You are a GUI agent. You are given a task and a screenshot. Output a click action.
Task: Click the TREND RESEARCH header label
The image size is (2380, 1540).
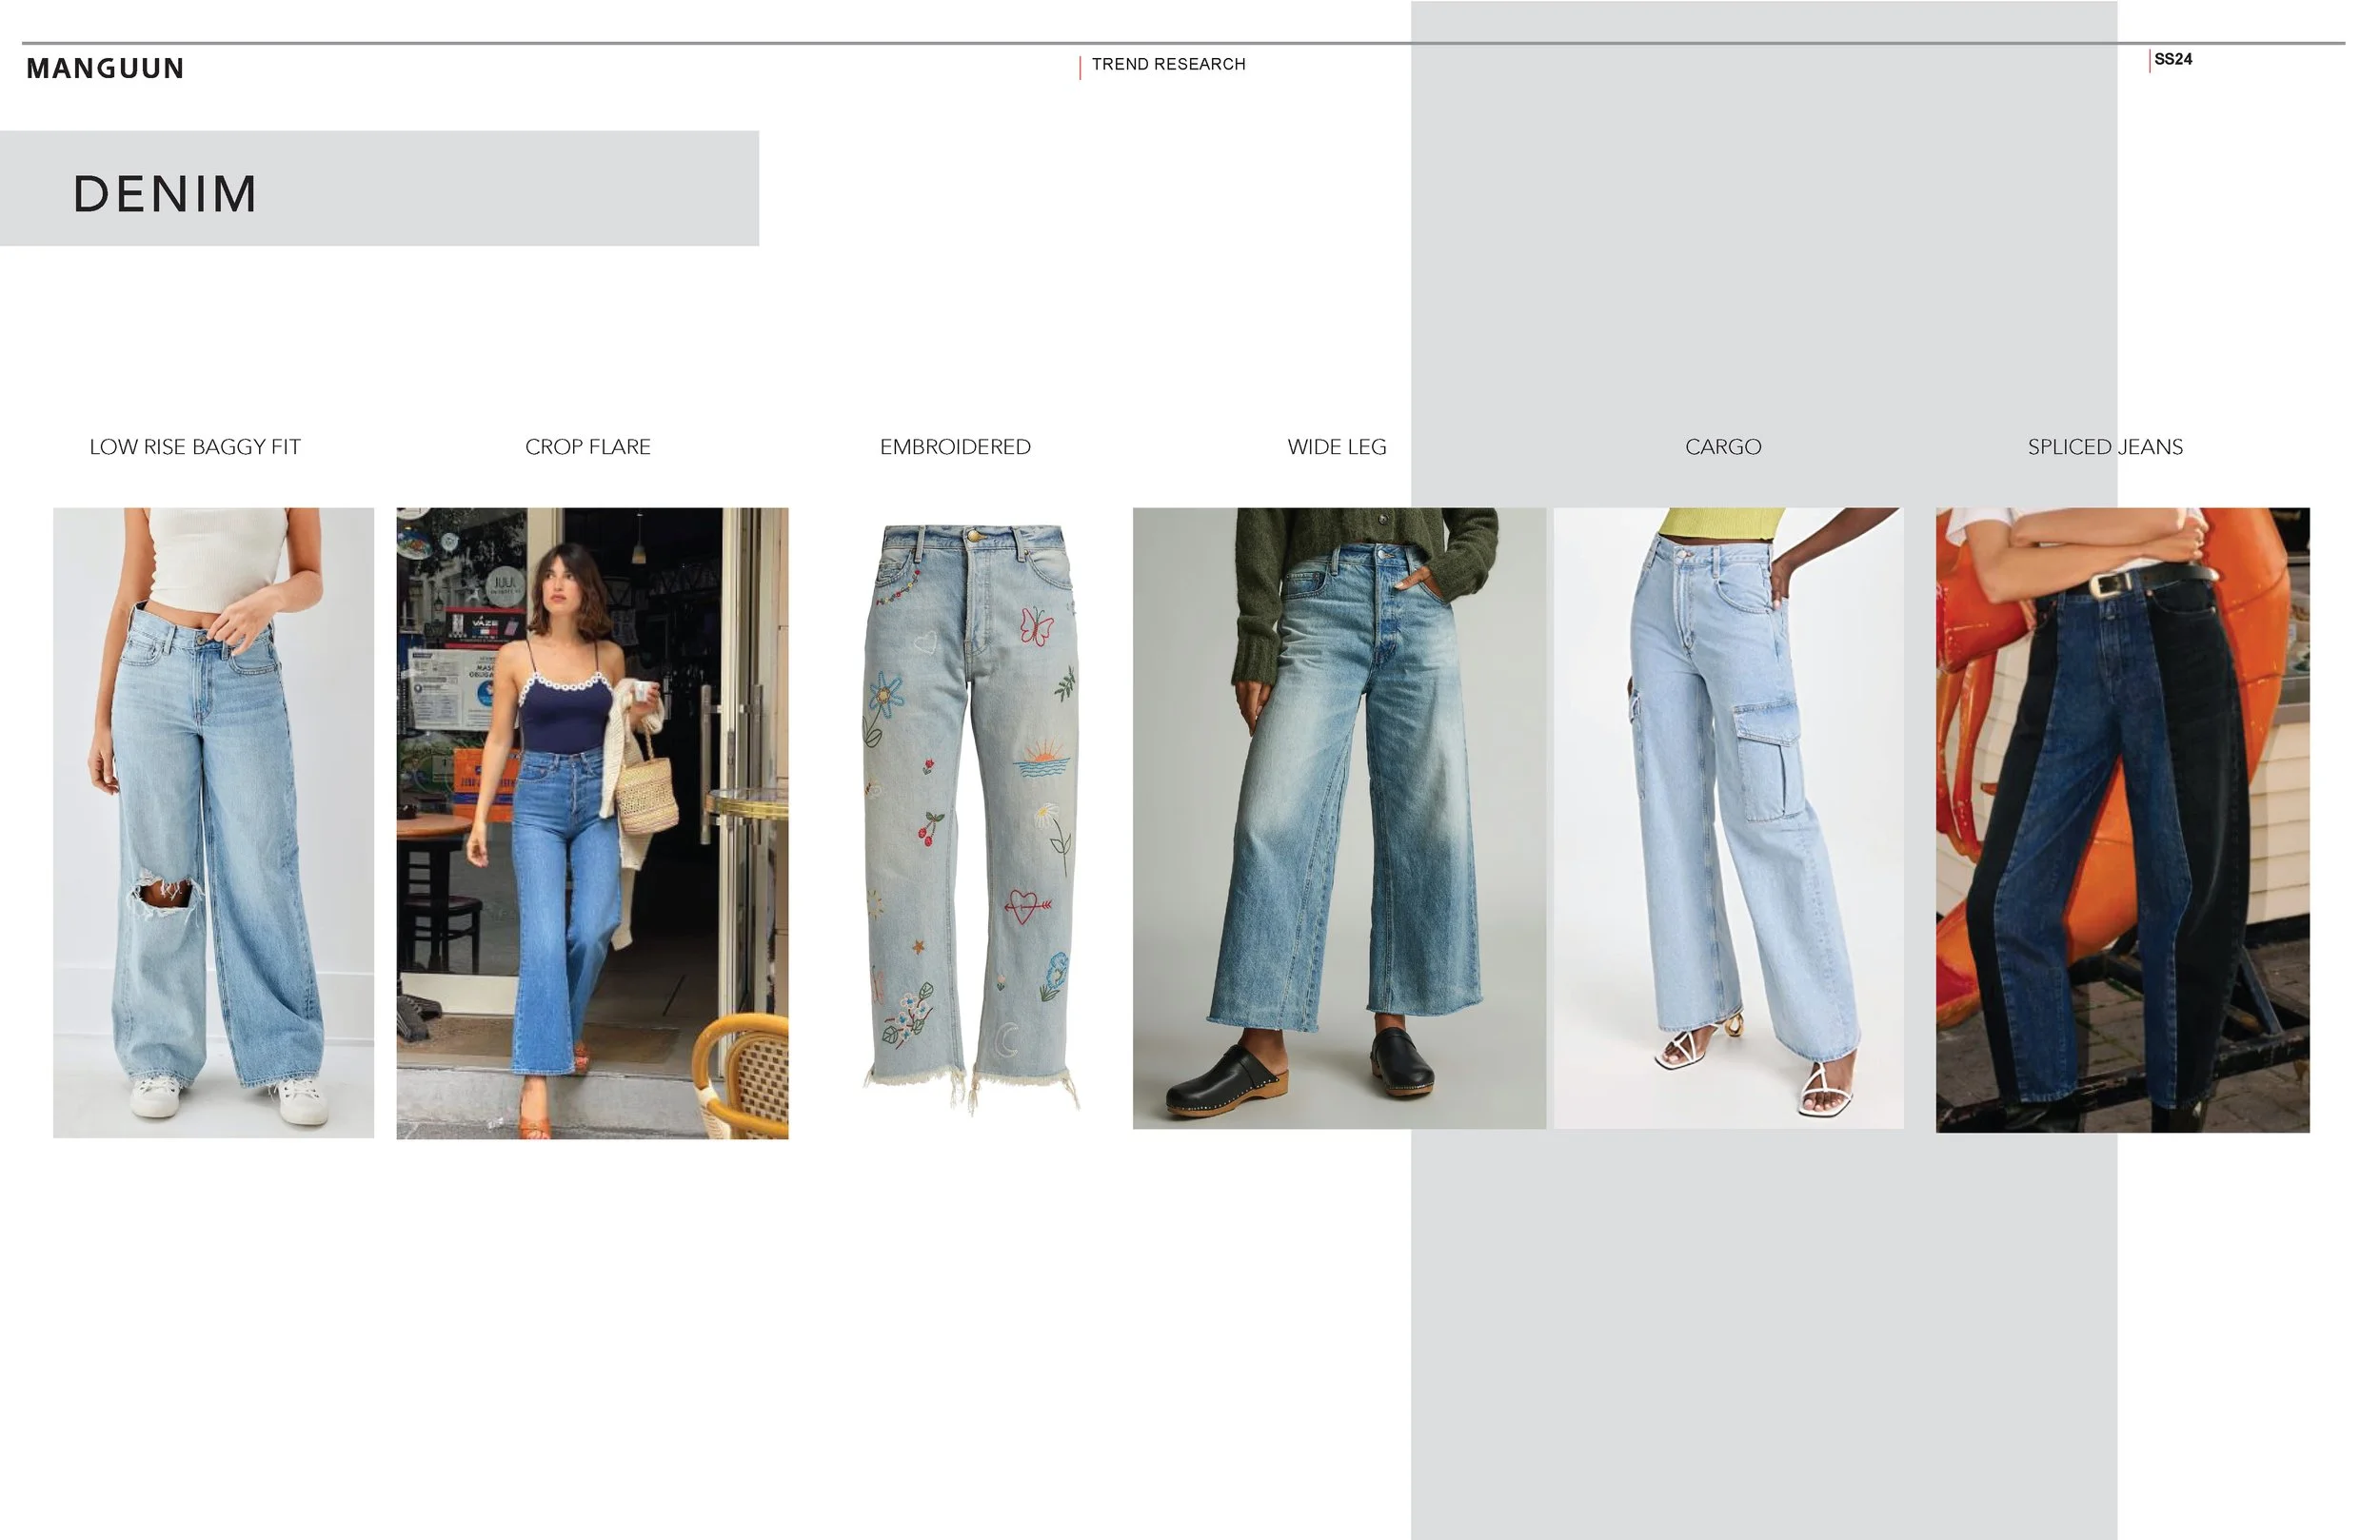pos(1168,64)
